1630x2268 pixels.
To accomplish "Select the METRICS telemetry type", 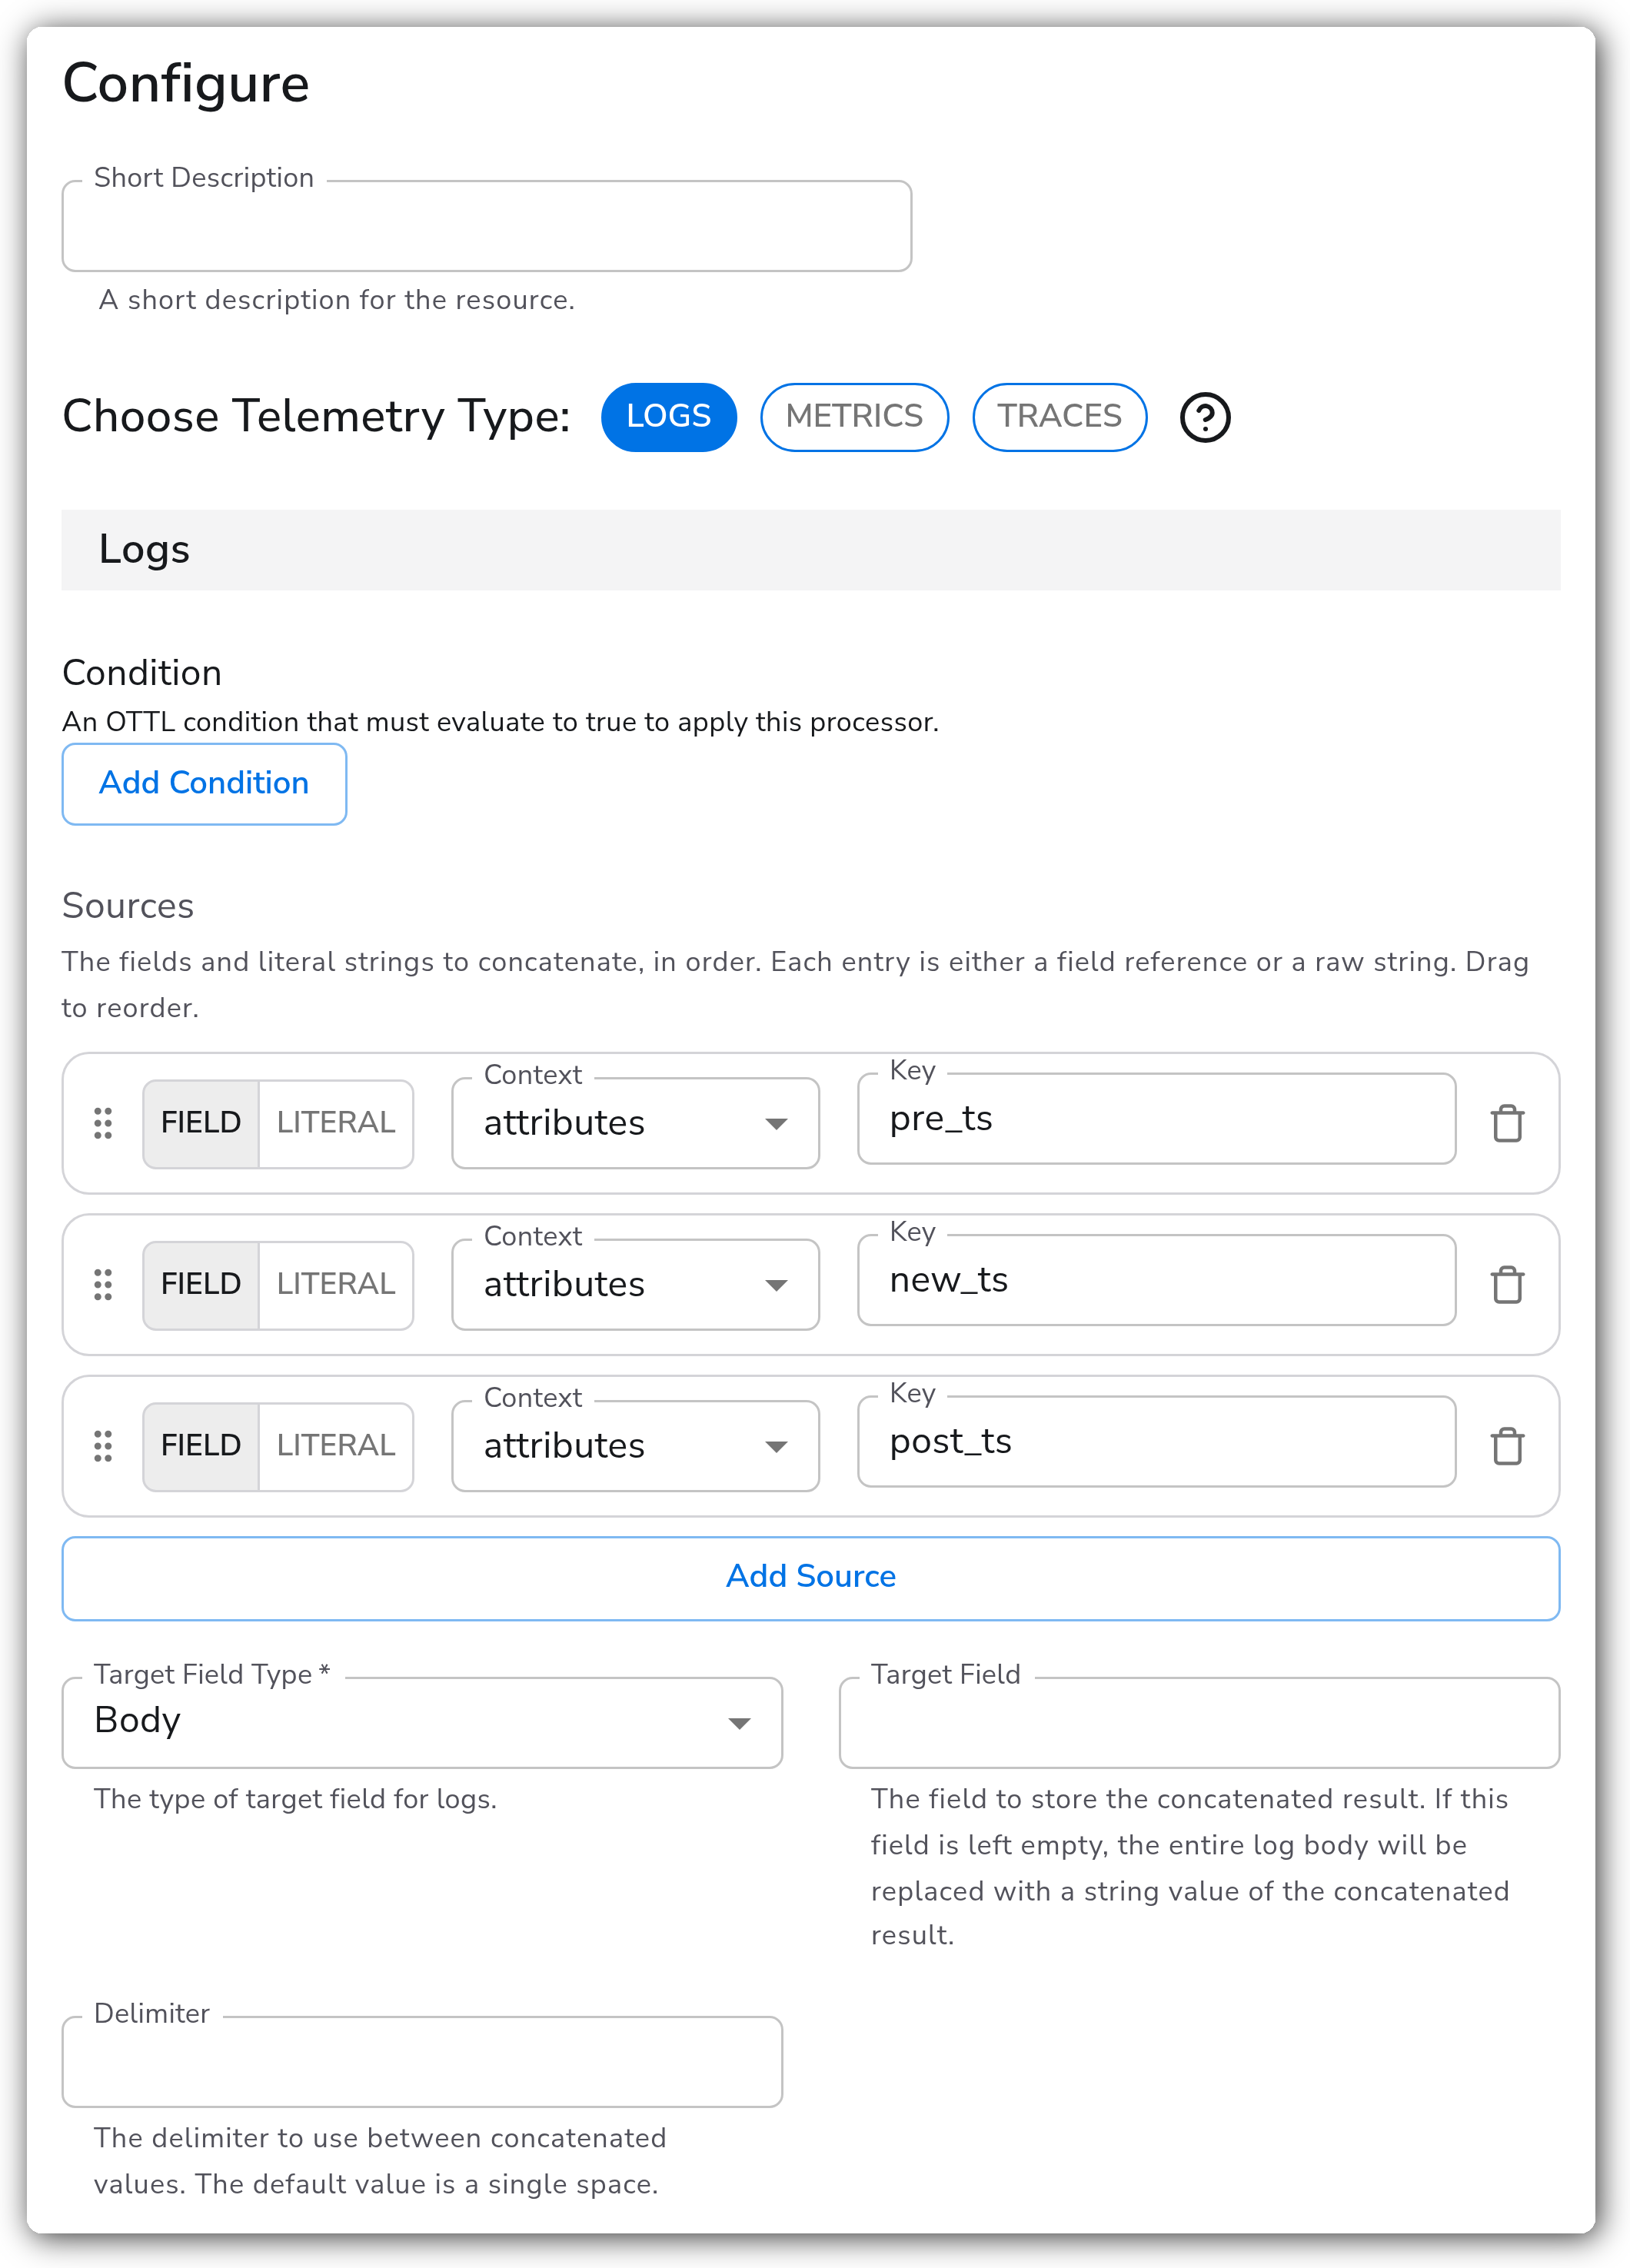I will point(854,417).
